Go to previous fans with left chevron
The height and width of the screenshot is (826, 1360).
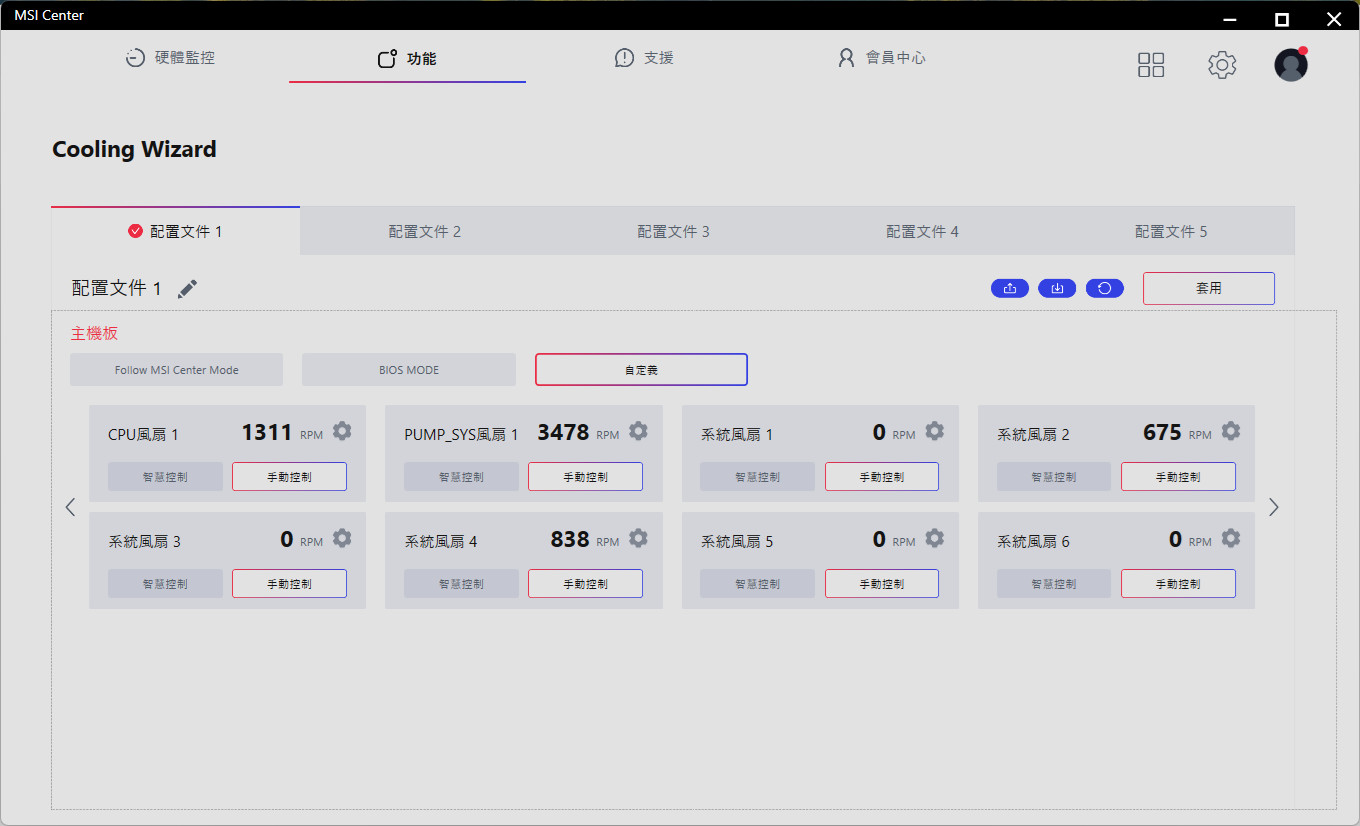point(70,507)
